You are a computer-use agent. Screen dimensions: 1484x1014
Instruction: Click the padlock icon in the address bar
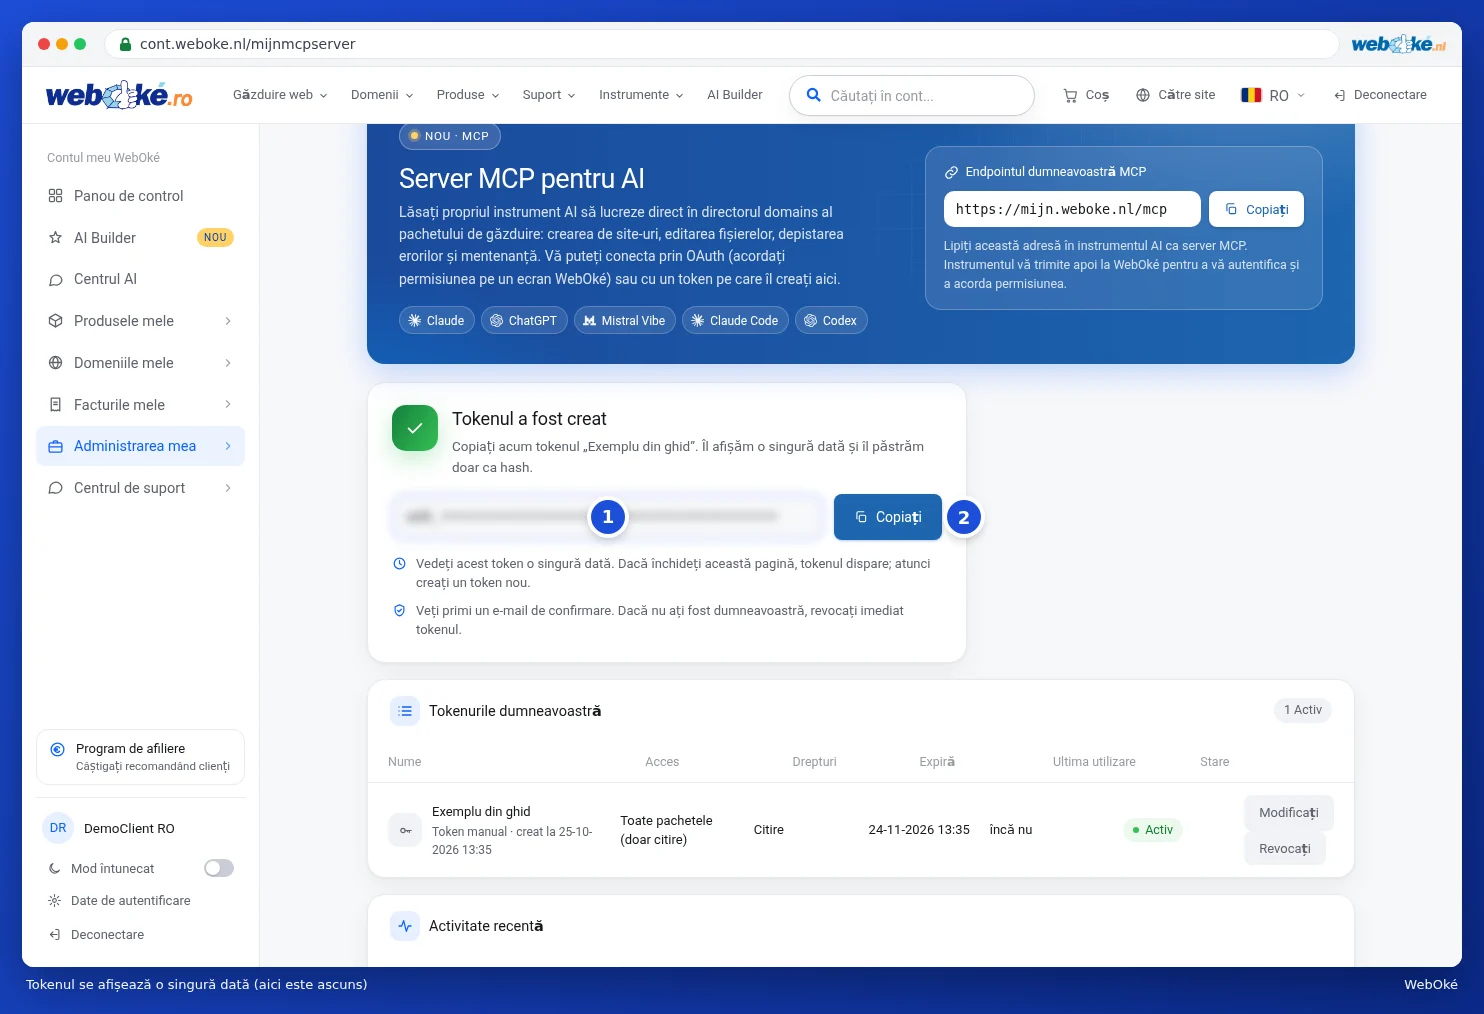(x=126, y=44)
